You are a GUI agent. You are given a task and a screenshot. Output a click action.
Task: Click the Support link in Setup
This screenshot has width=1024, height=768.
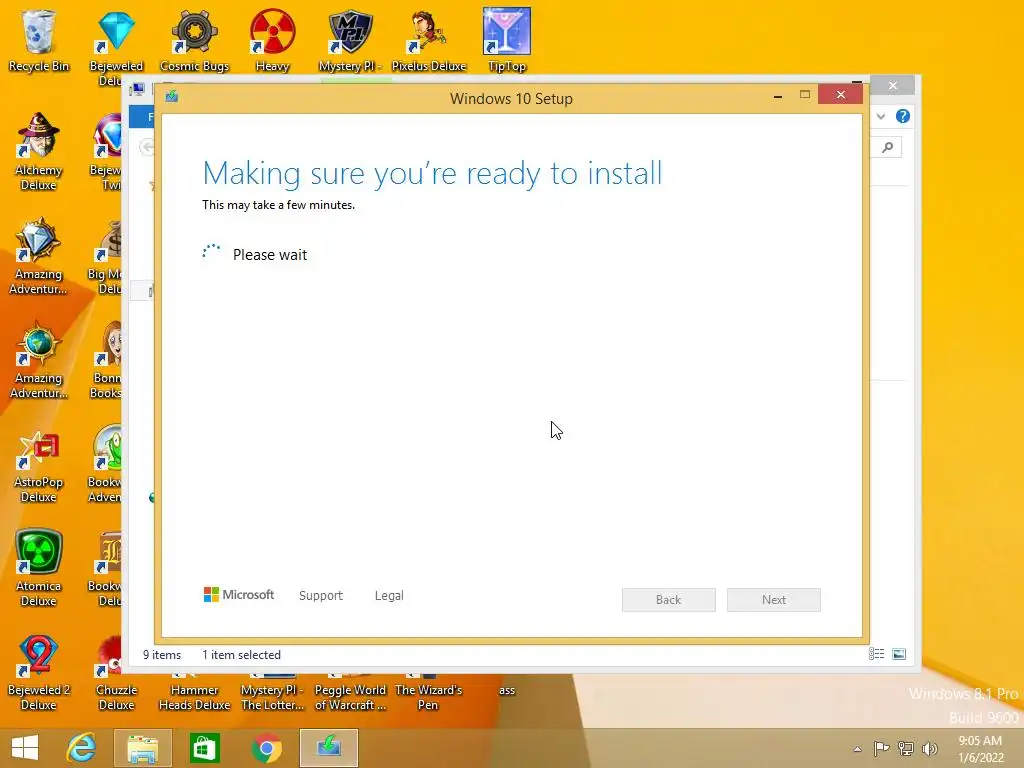pyautogui.click(x=321, y=596)
